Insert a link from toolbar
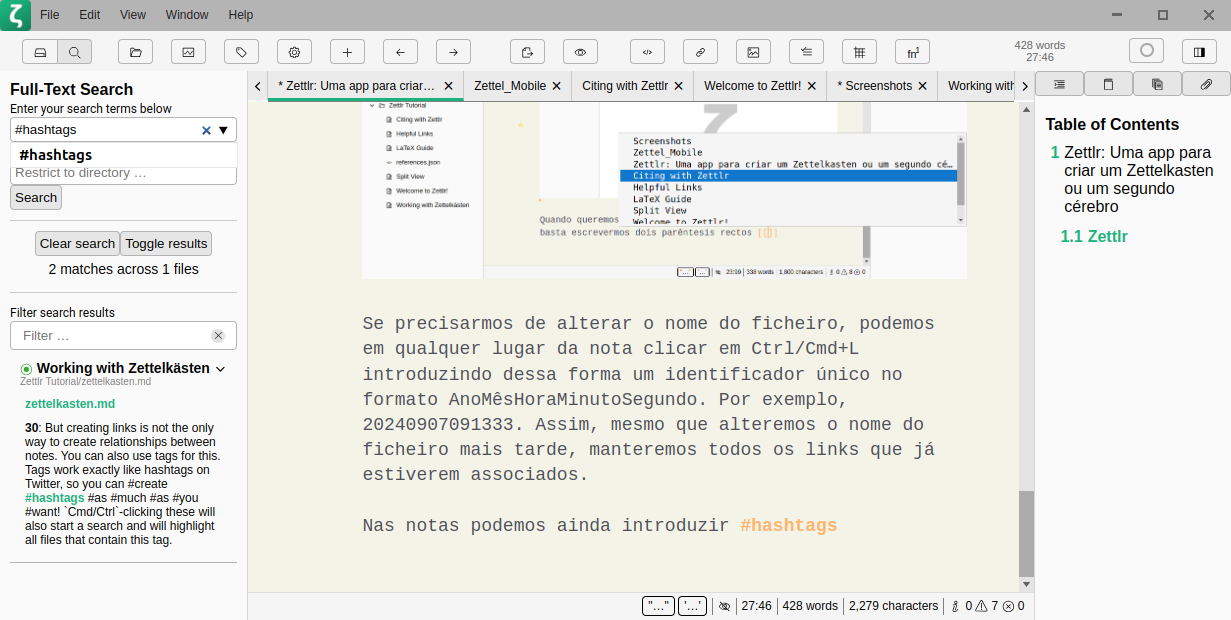 [700, 51]
